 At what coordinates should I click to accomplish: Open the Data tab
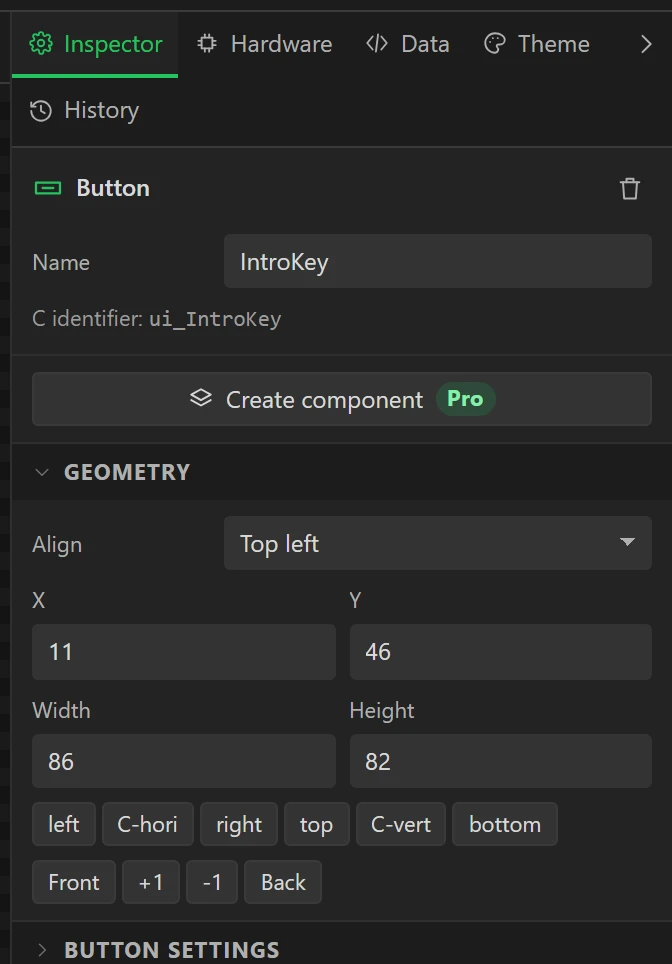[408, 44]
